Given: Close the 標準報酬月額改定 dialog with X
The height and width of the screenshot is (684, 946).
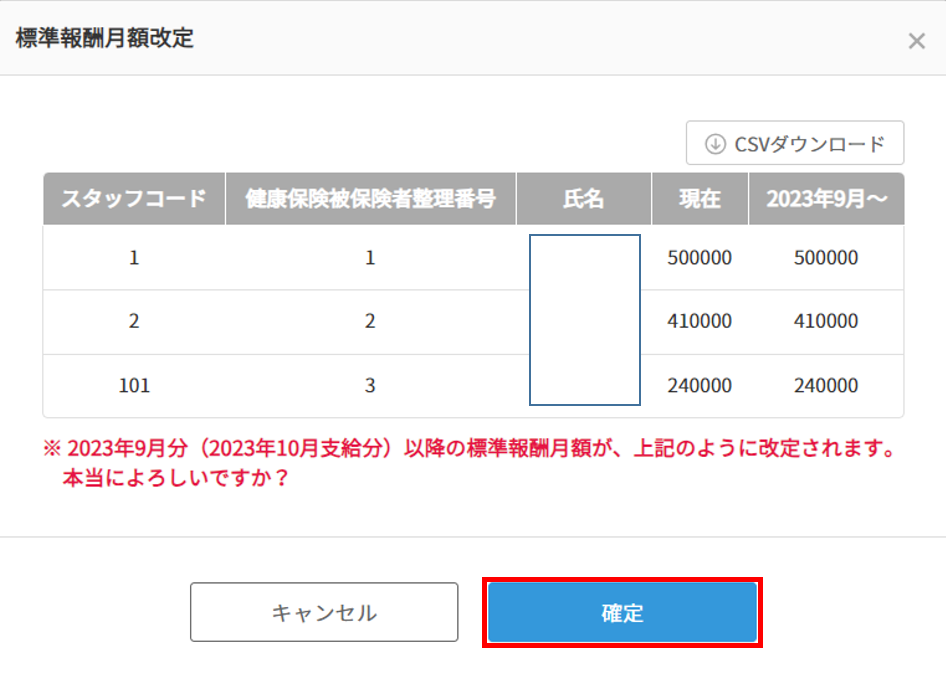Looking at the screenshot, I should pos(916,41).
